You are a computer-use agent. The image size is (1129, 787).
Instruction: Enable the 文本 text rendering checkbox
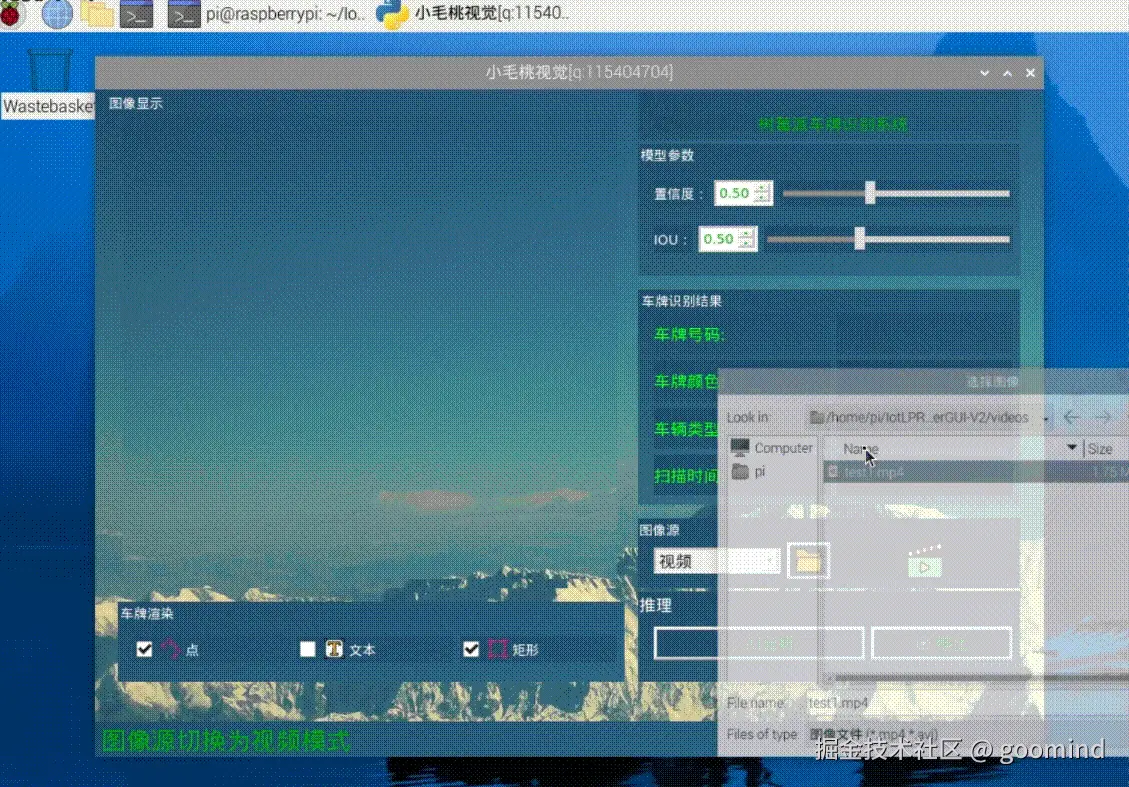[308, 649]
